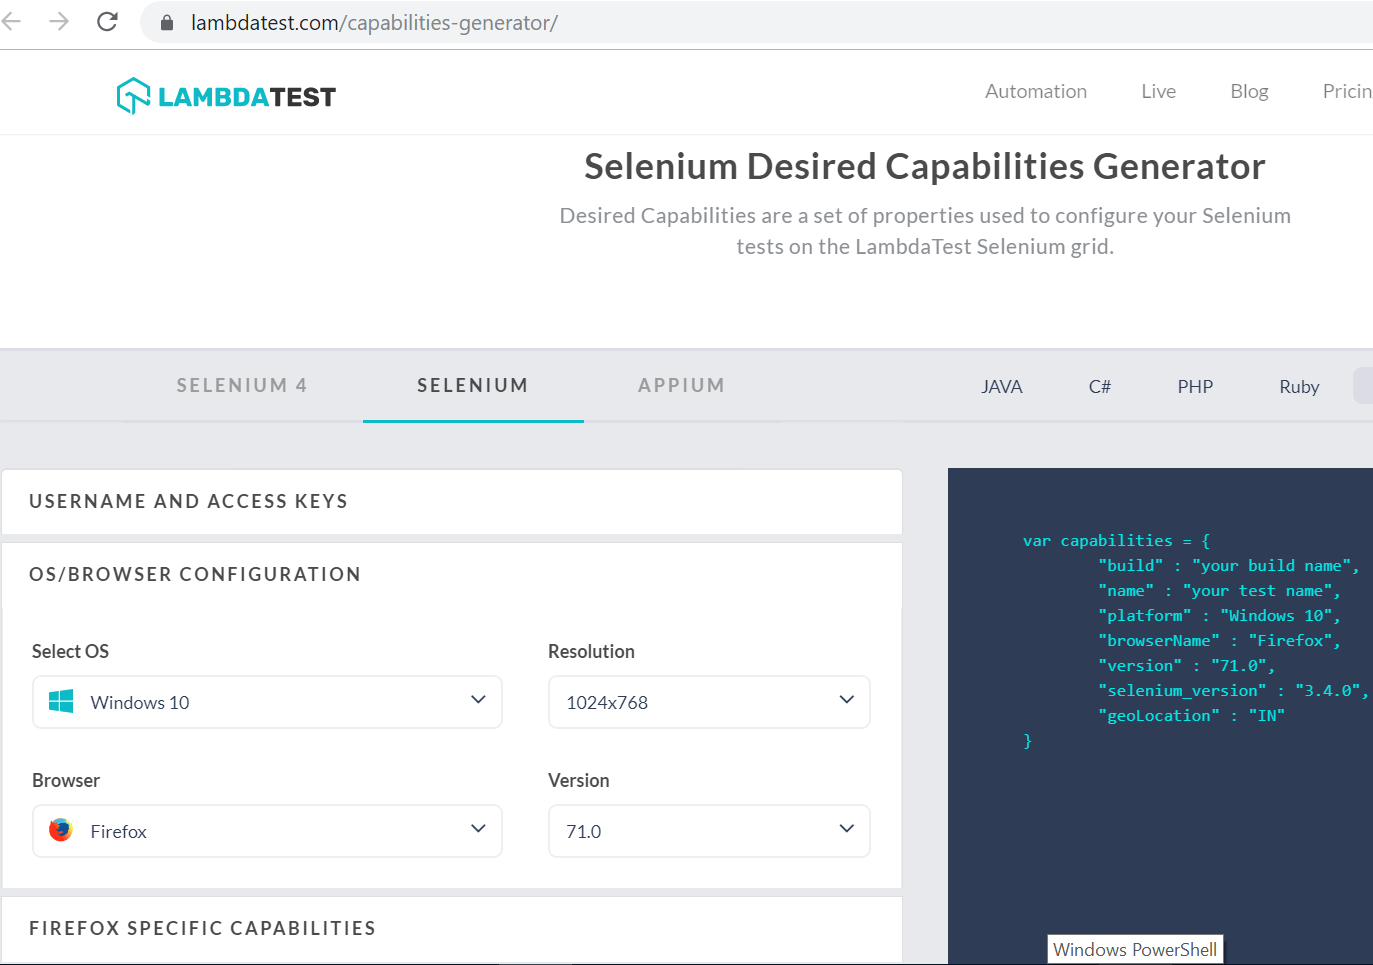
Task: Click the padlock icon in the address bar
Action: pos(166,22)
